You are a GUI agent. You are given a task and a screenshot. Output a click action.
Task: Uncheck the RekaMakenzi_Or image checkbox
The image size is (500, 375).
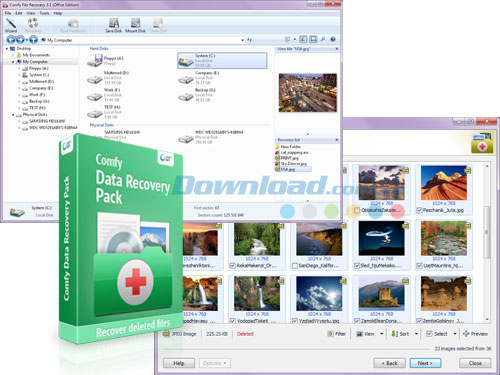(x=233, y=266)
